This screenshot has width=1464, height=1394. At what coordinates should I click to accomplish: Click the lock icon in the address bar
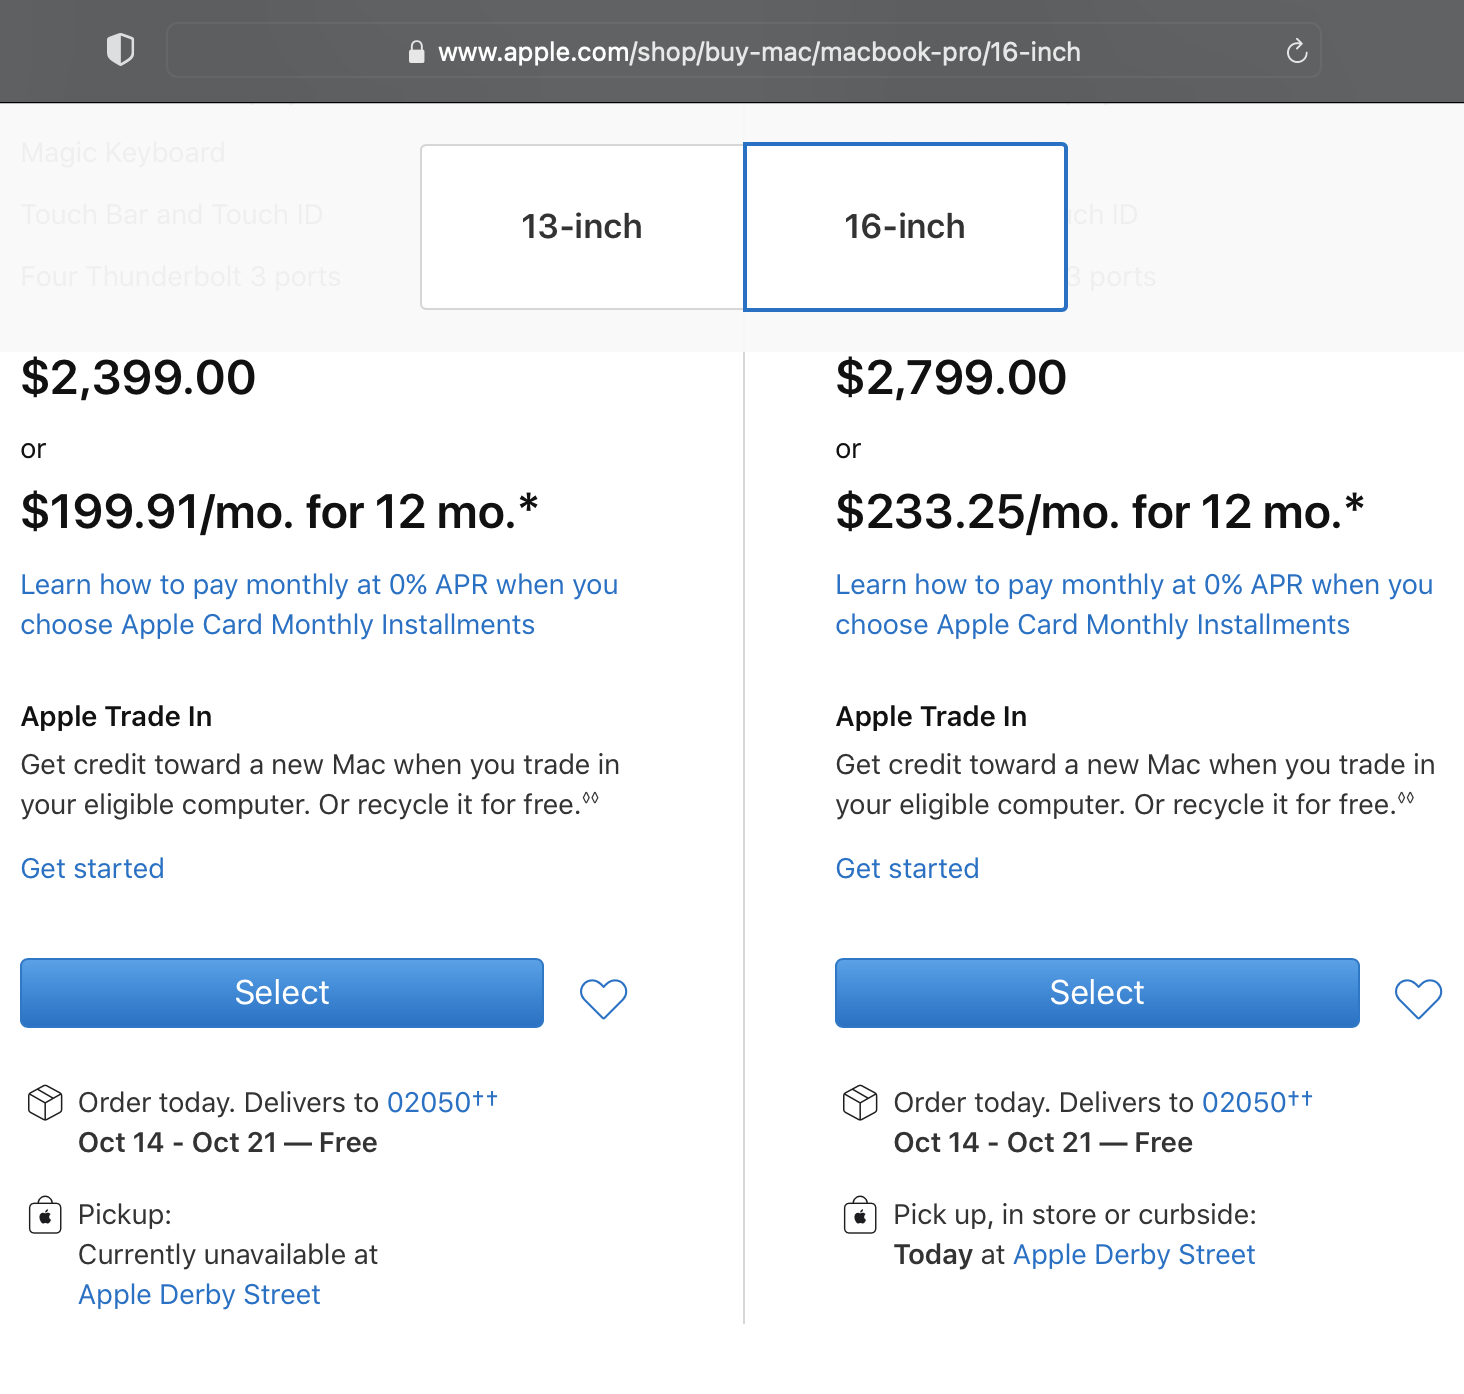coord(416,52)
